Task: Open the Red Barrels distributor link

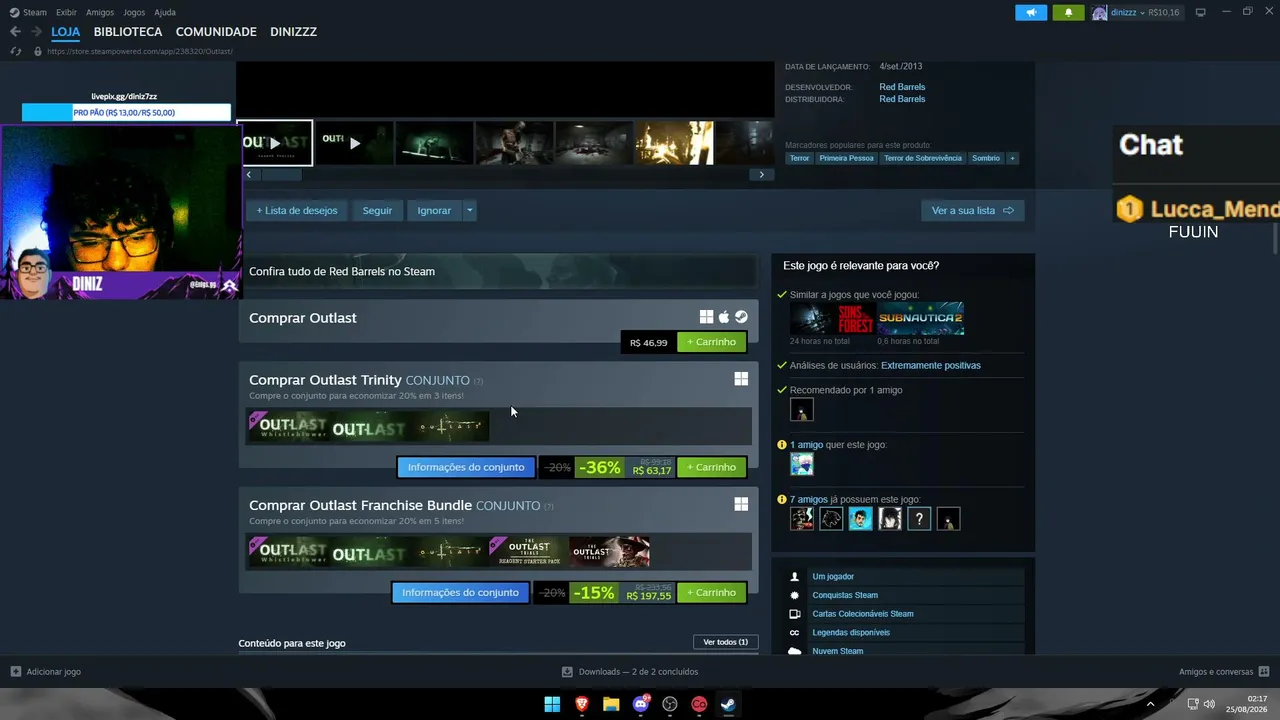Action: 902,99
